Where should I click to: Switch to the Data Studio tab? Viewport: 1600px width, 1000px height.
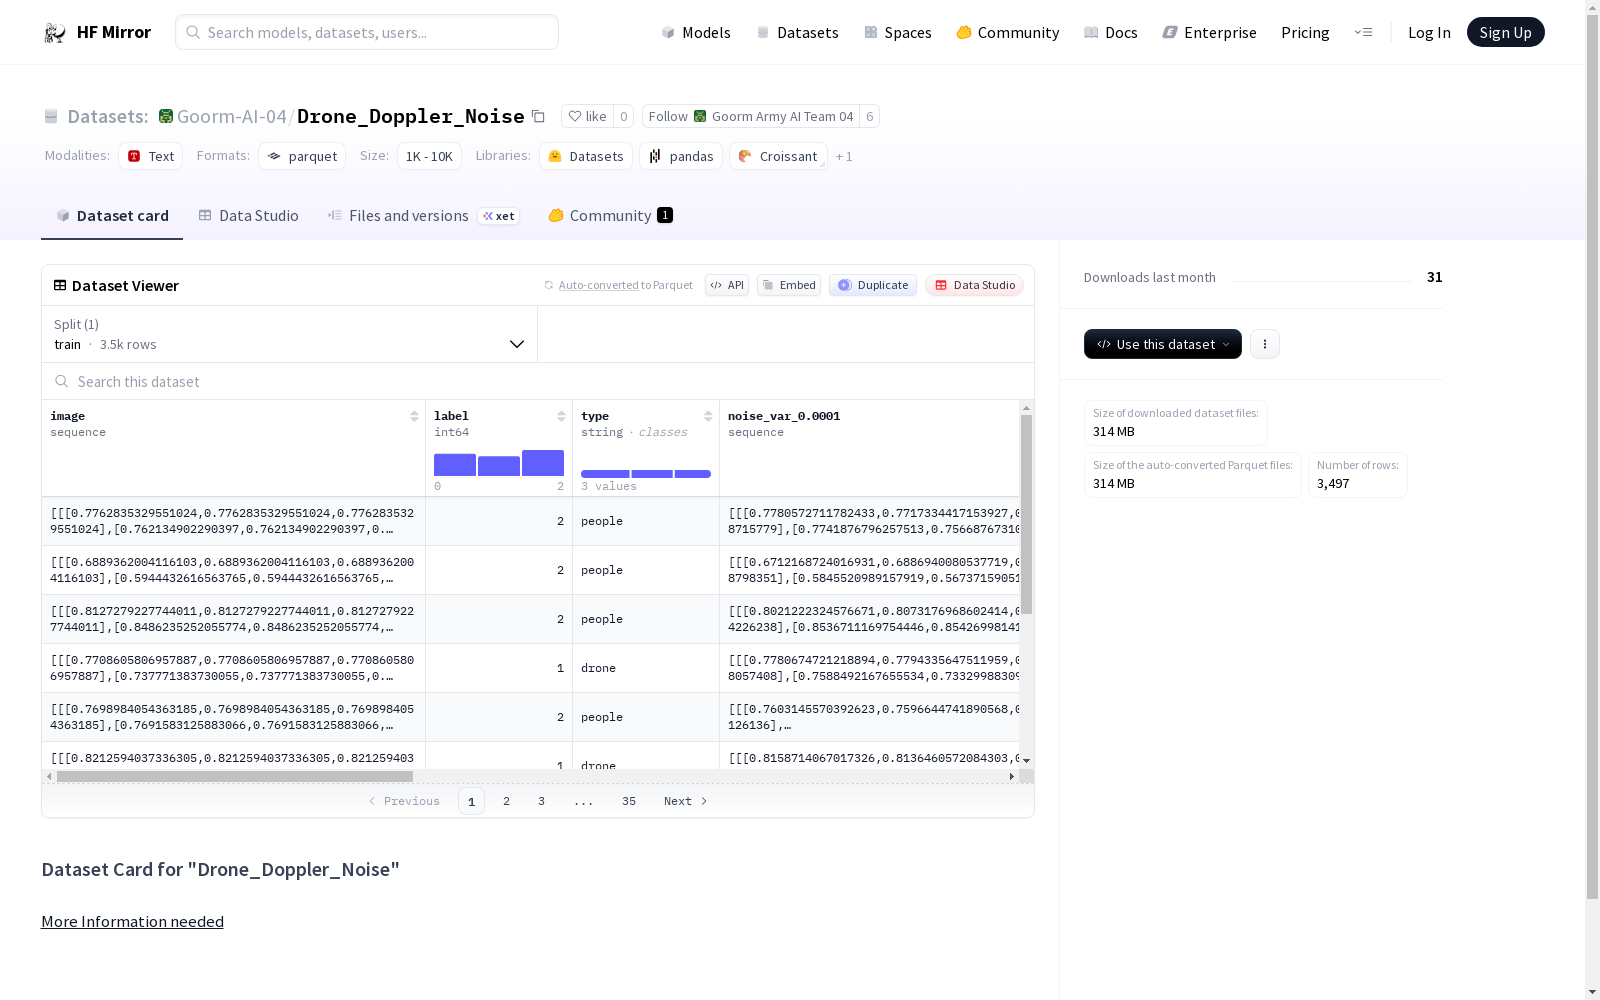[x=248, y=216]
